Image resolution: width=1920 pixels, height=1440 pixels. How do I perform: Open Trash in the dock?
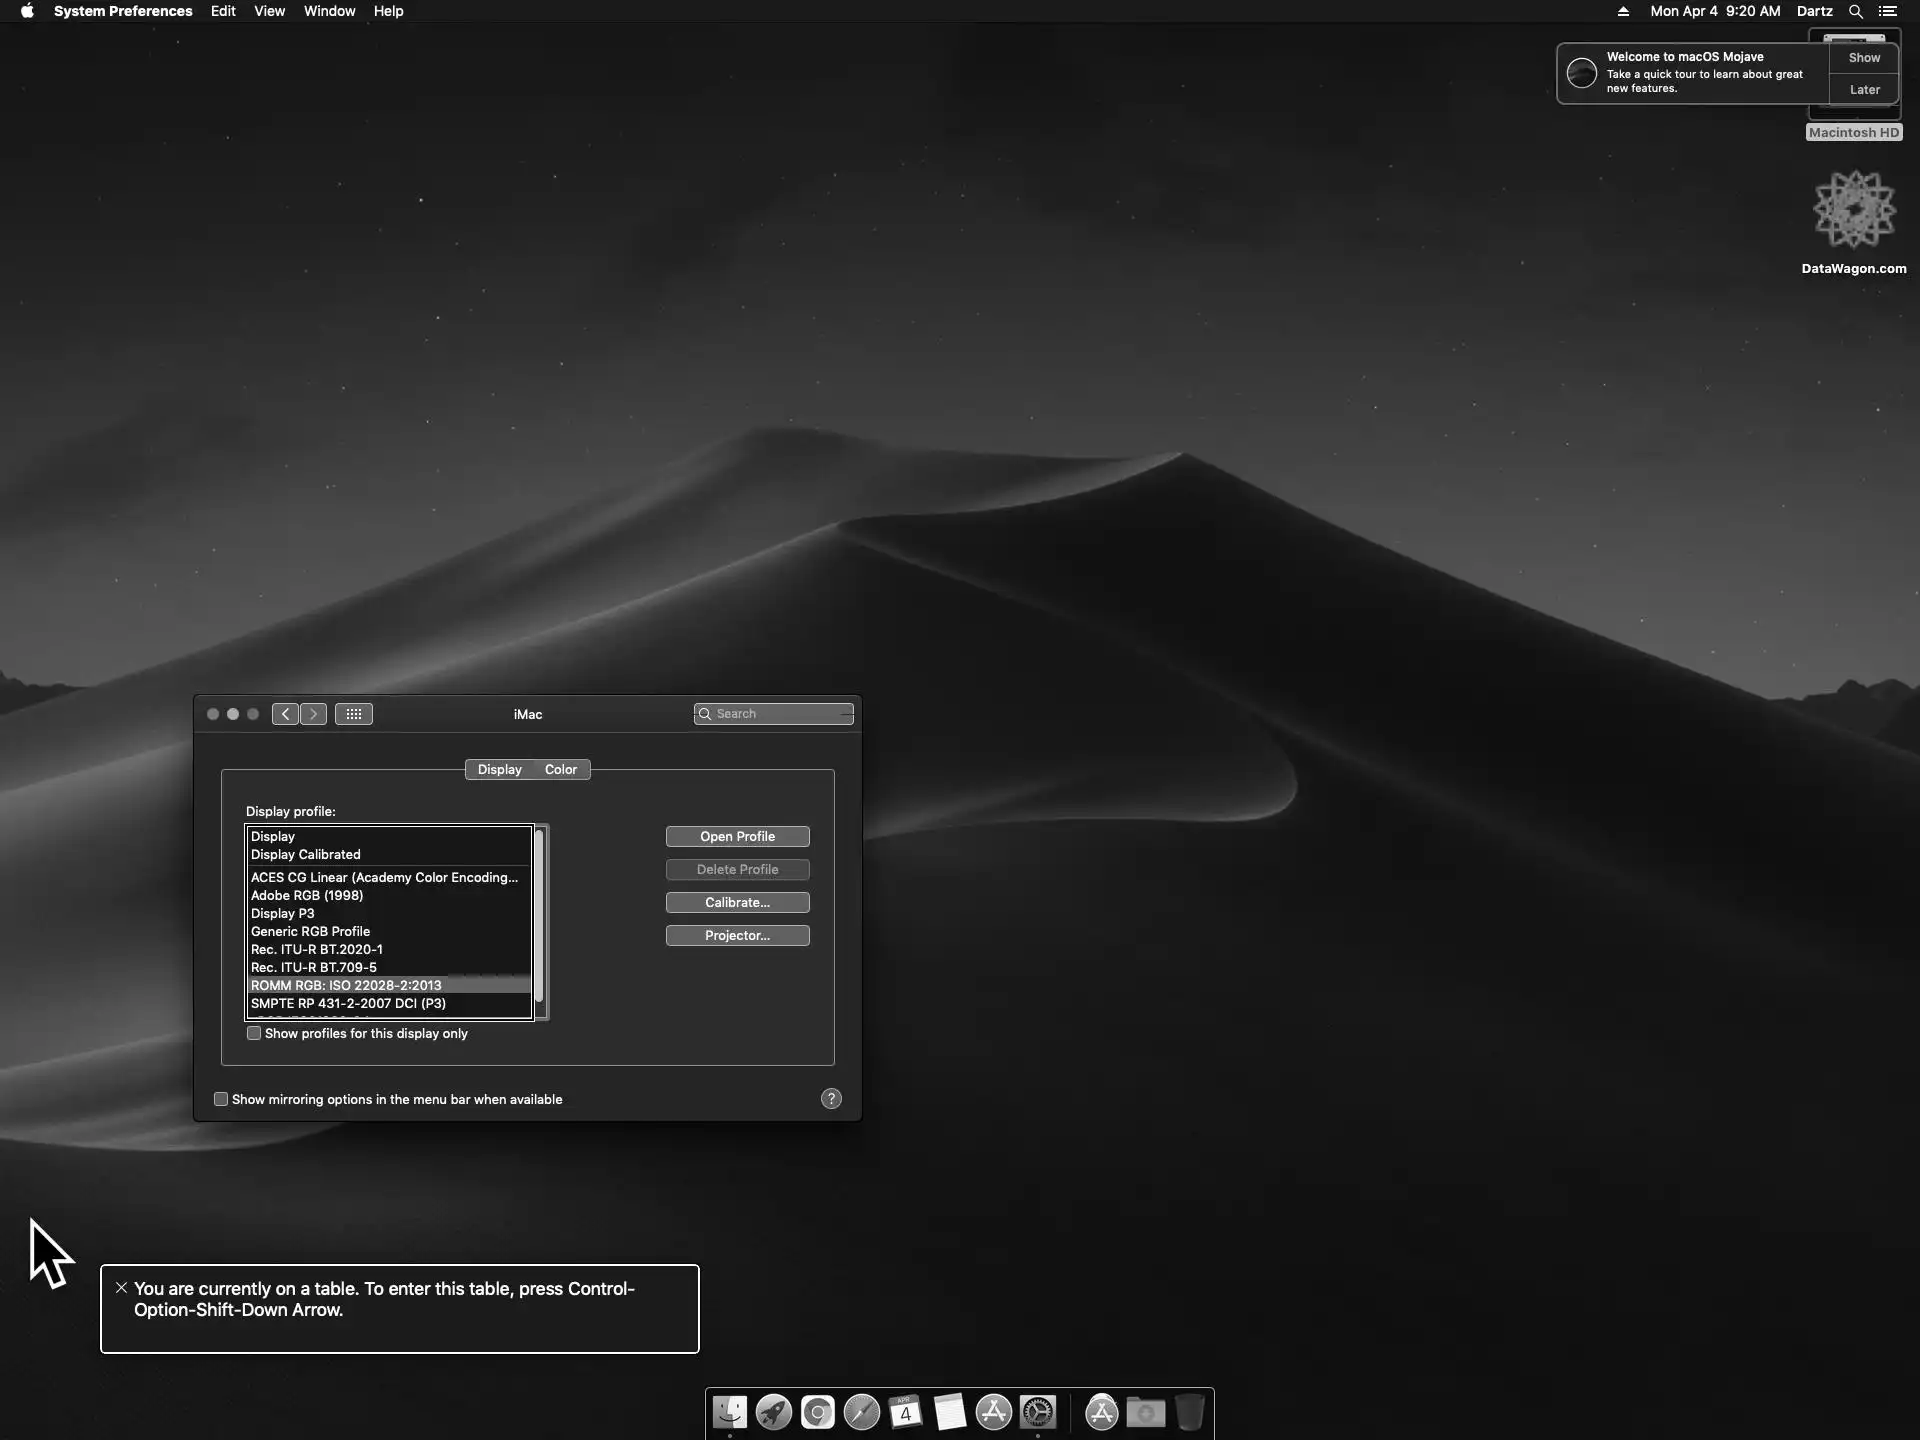(1189, 1412)
